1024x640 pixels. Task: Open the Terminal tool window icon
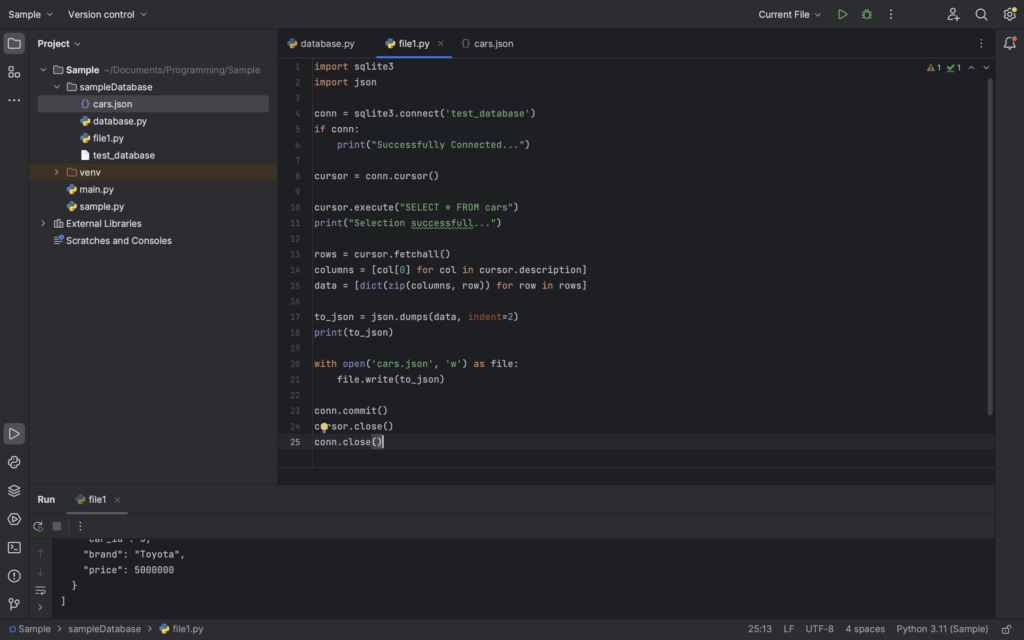click(13, 547)
